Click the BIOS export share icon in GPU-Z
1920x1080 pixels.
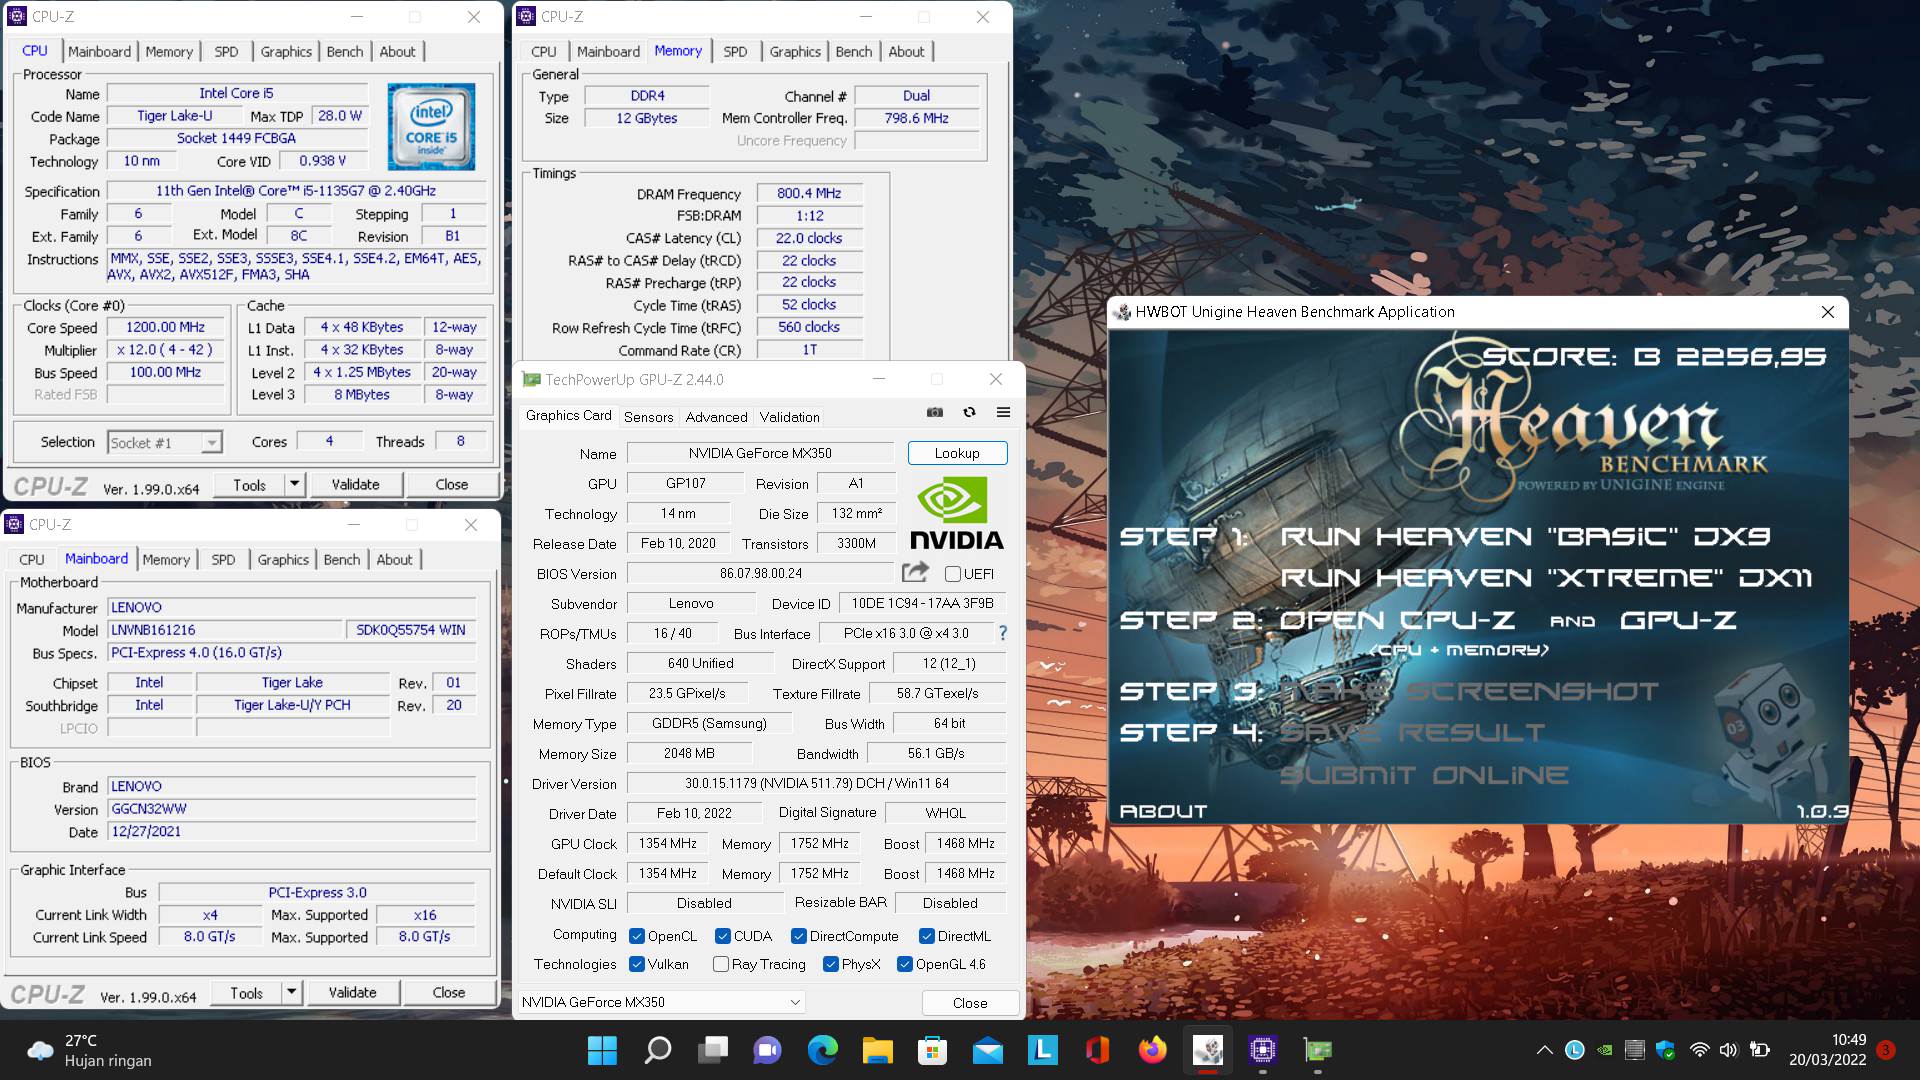tap(915, 572)
